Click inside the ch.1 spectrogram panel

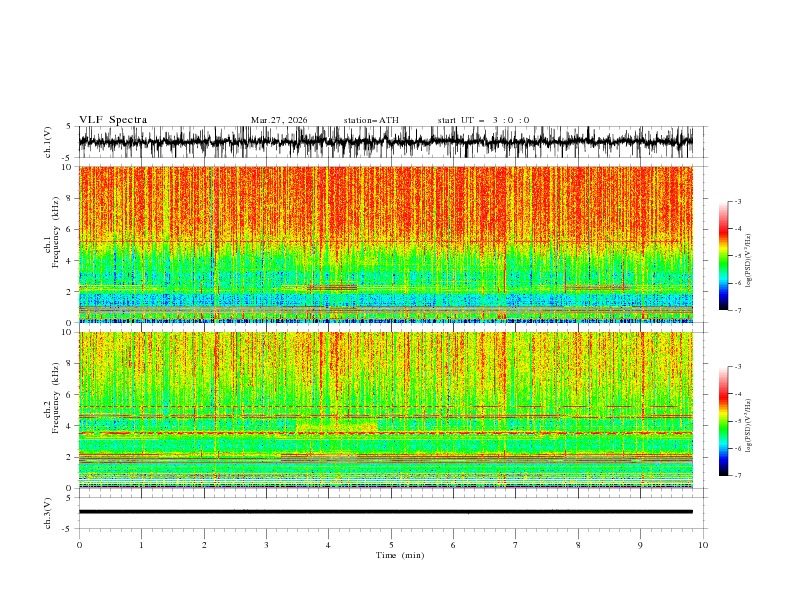click(x=386, y=244)
